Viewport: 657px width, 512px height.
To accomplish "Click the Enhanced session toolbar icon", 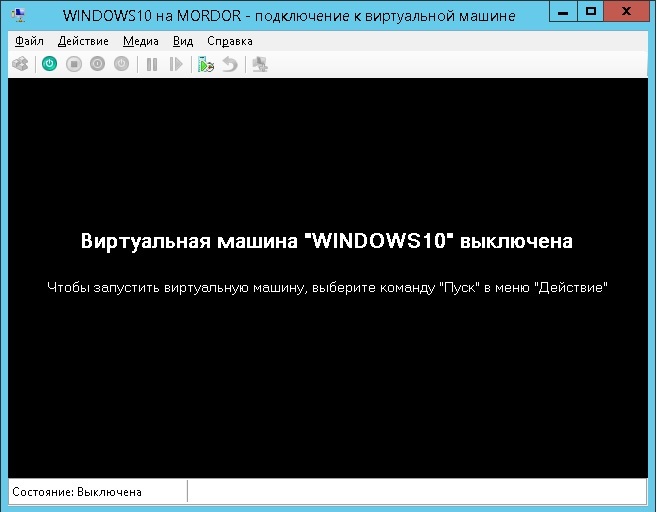I will pyautogui.click(x=260, y=64).
